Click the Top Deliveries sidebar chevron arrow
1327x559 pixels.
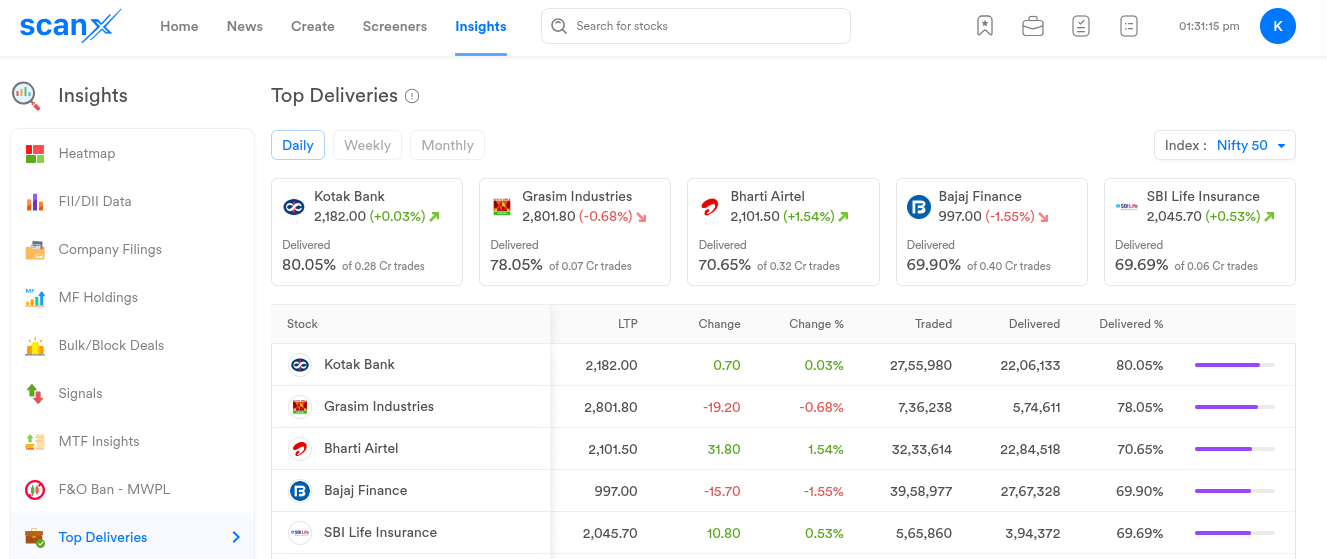[x=236, y=537]
